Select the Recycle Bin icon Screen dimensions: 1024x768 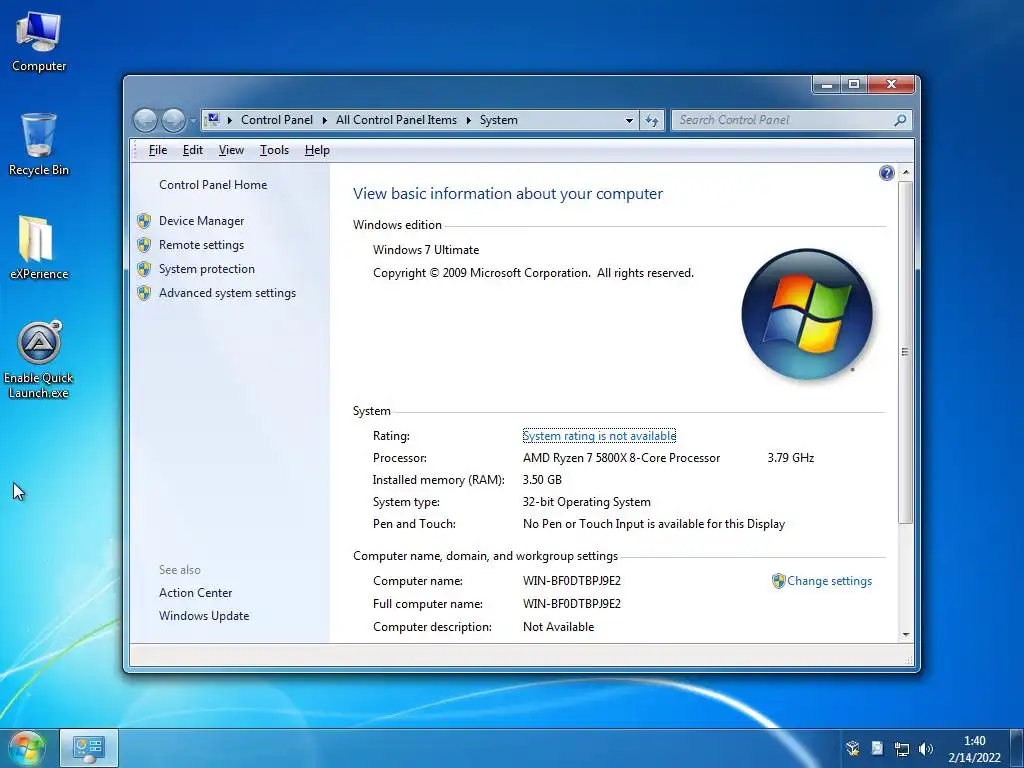pyautogui.click(x=39, y=144)
